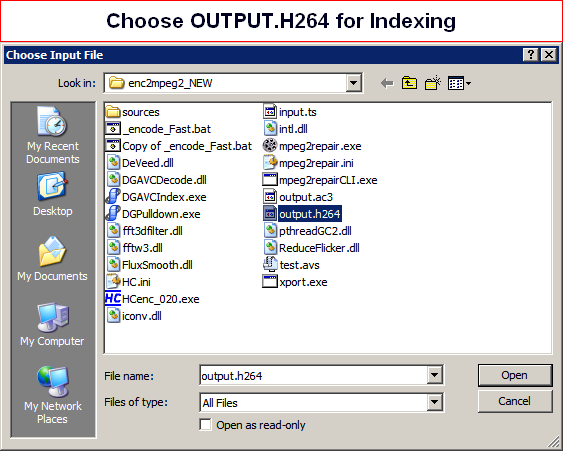Image resolution: width=563 pixels, height=451 pixels.
Task: Expand the Files of type dropdown
Action: tap(434, 402)
